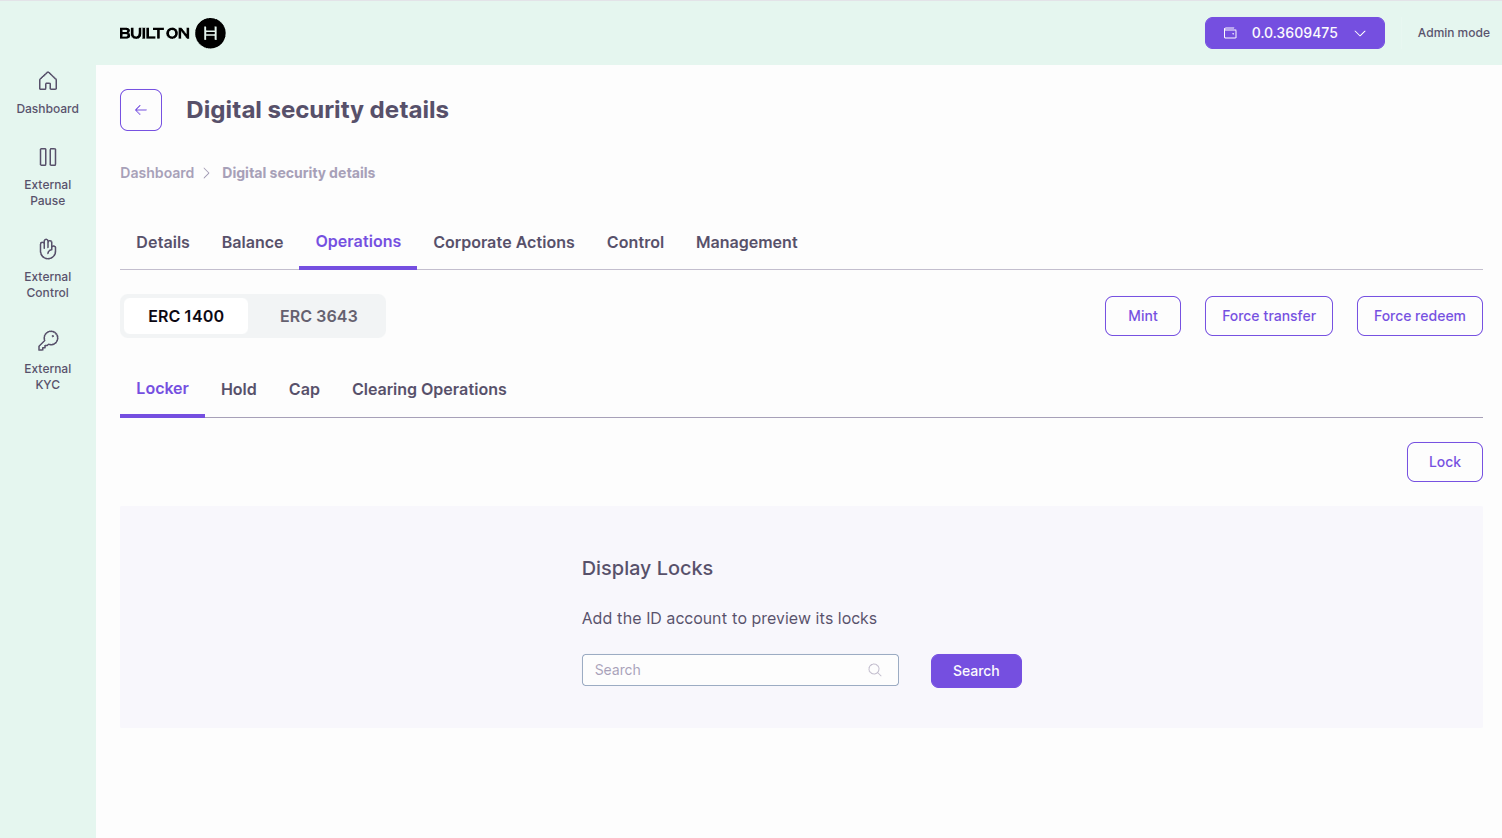This screenshot has width=1502, height=838.
Task: Switch to the Hold sub-tab
Action: point(239,389)
